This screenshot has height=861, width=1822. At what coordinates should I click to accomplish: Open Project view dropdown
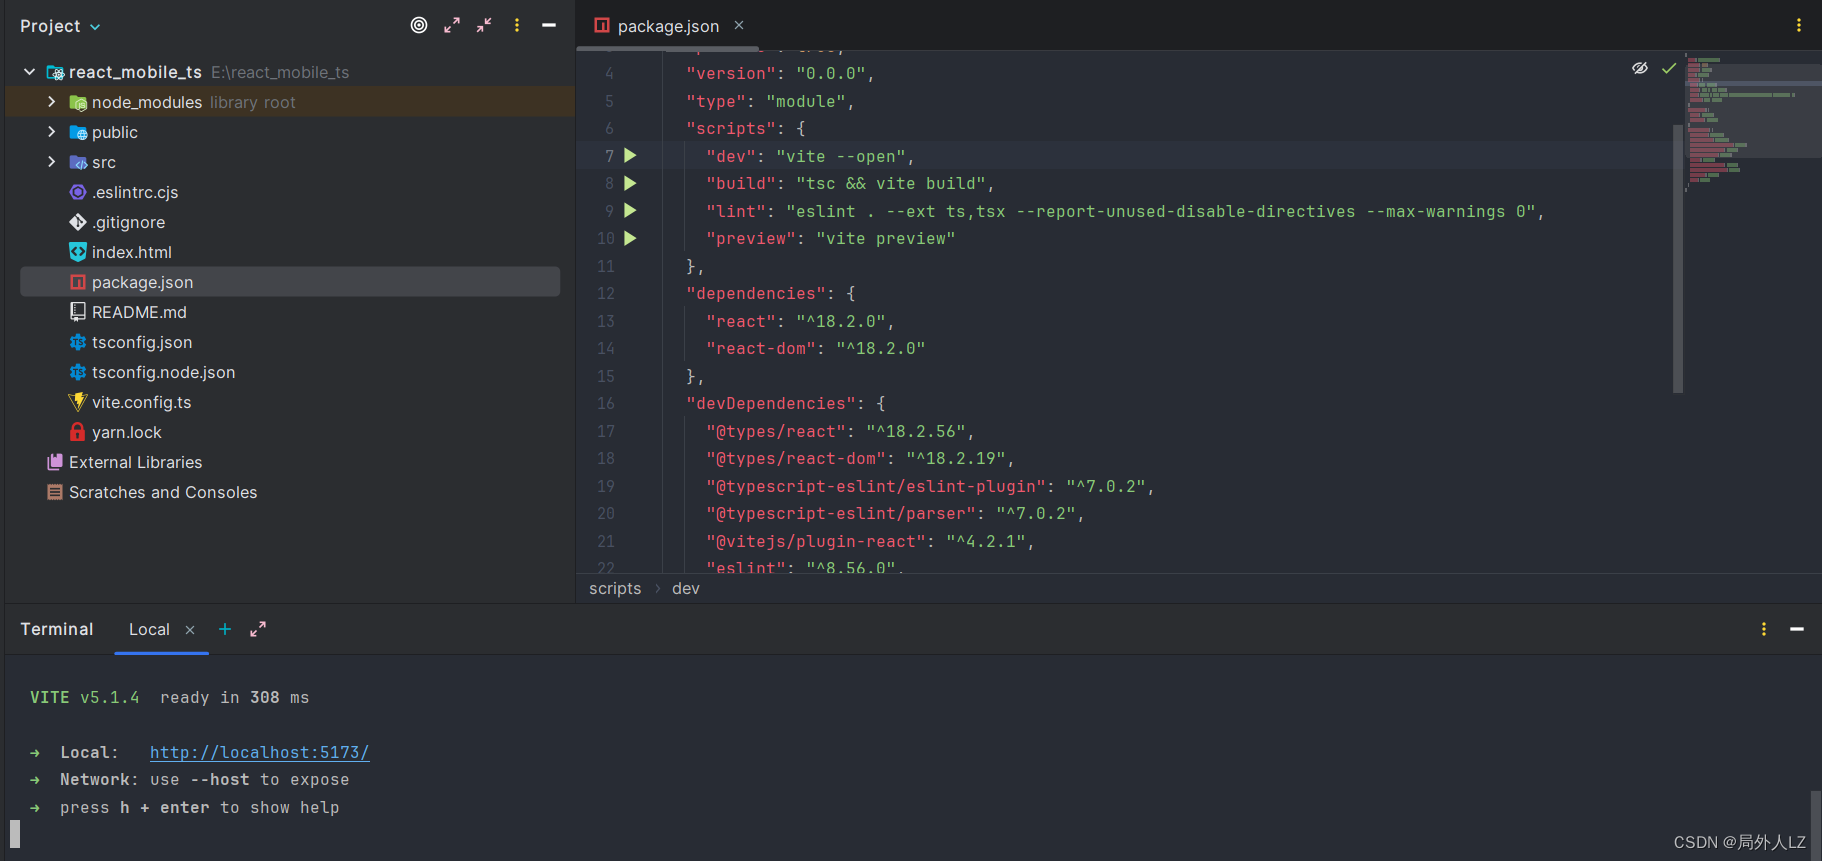60,26
